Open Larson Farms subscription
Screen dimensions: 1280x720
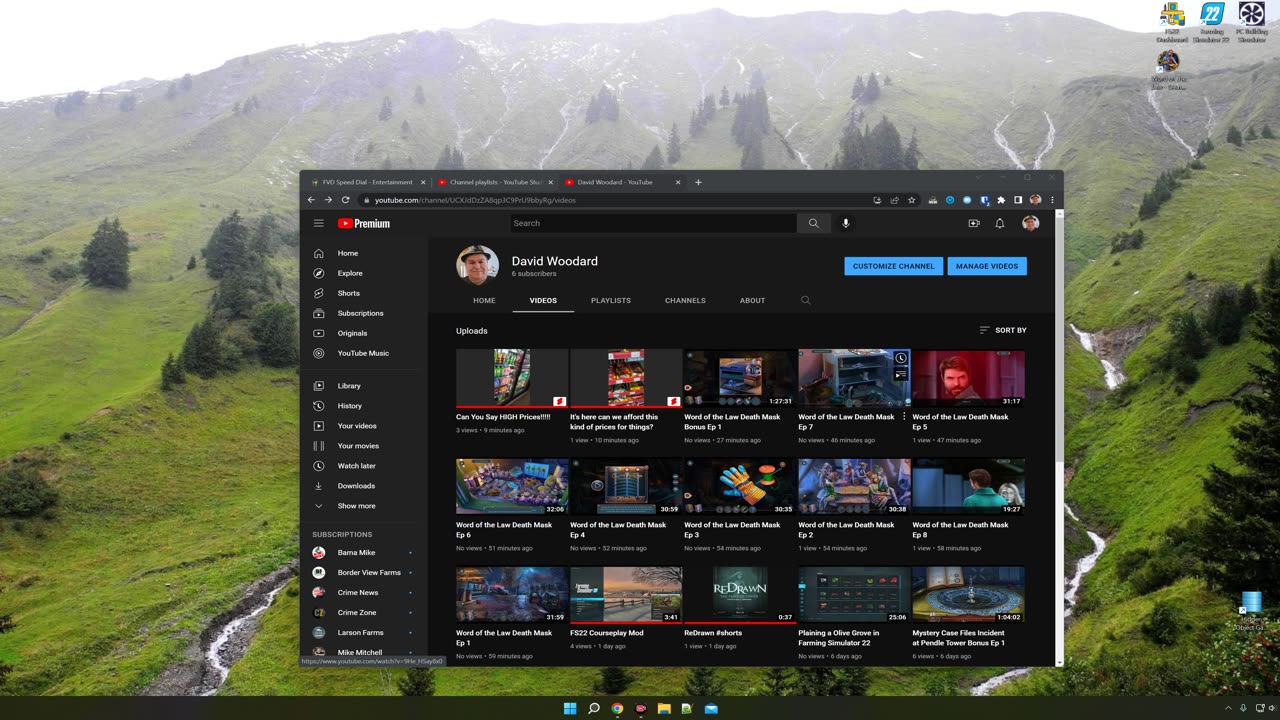click(364, 633)
